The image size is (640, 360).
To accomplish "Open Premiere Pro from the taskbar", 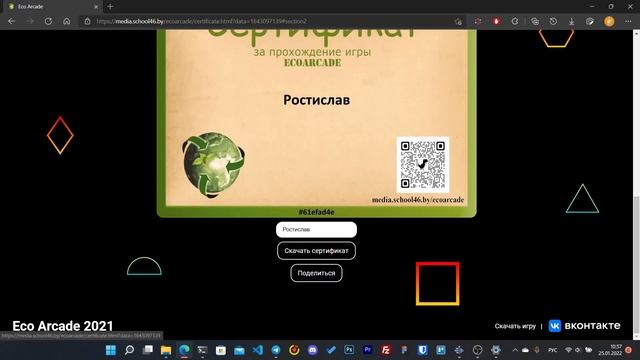I will [x=367, y=350].
